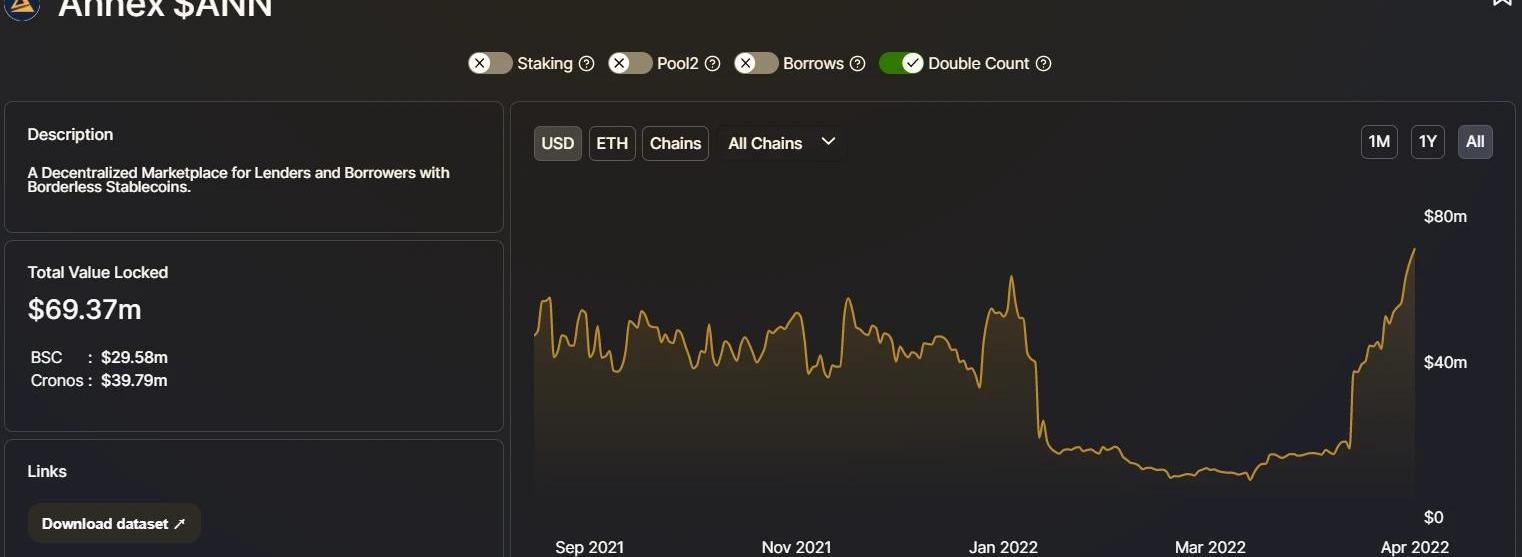Show the Chains breakdown chart
This screenshot has height=557, width=1522.
tap(675, 143)
